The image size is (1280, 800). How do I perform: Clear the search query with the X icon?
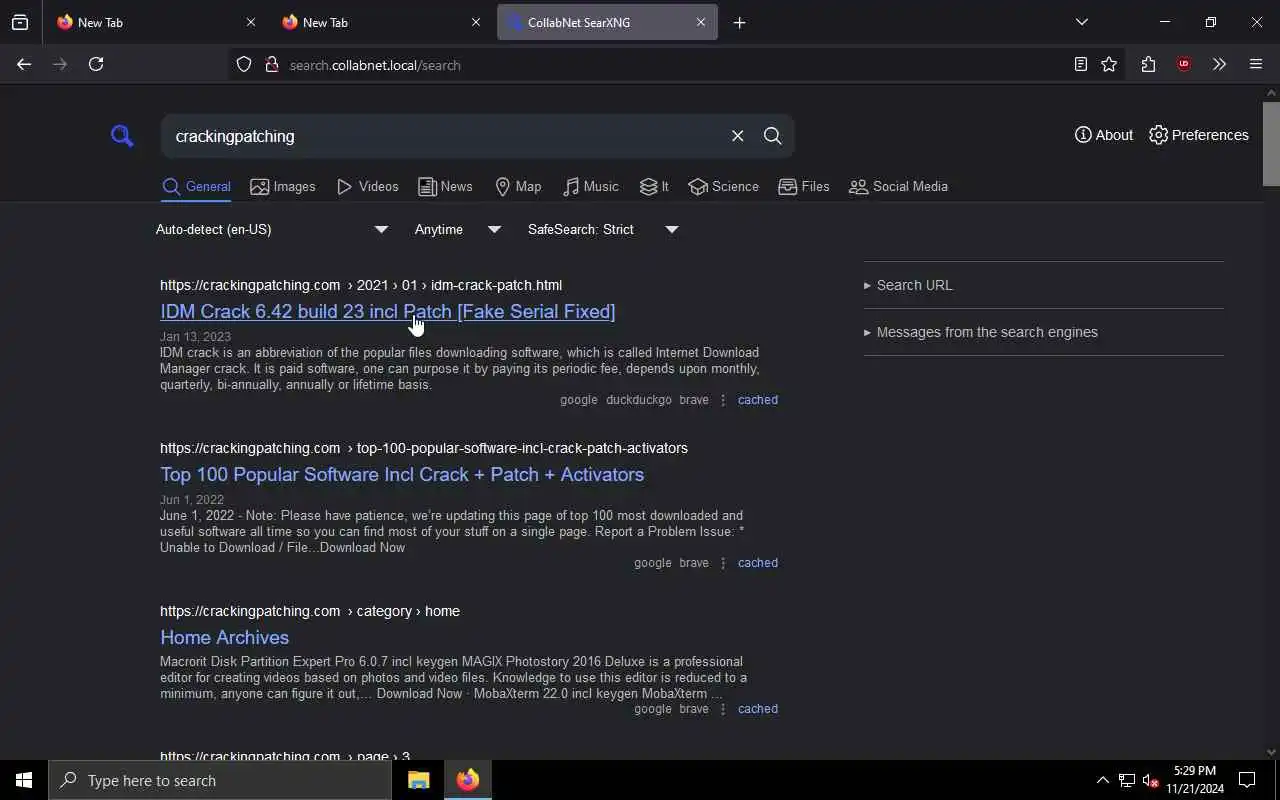[x=738, y=136]
